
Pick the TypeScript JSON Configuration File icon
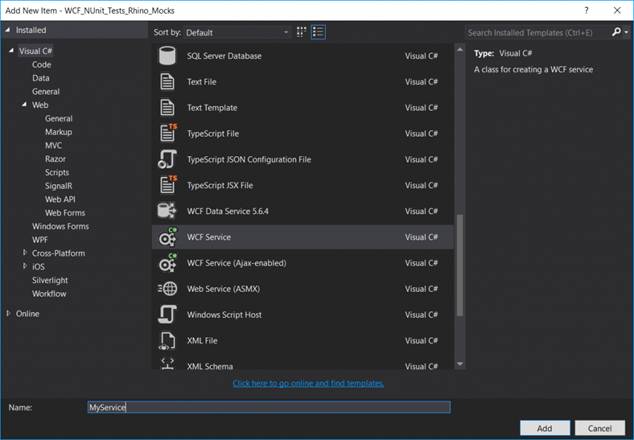167,159
